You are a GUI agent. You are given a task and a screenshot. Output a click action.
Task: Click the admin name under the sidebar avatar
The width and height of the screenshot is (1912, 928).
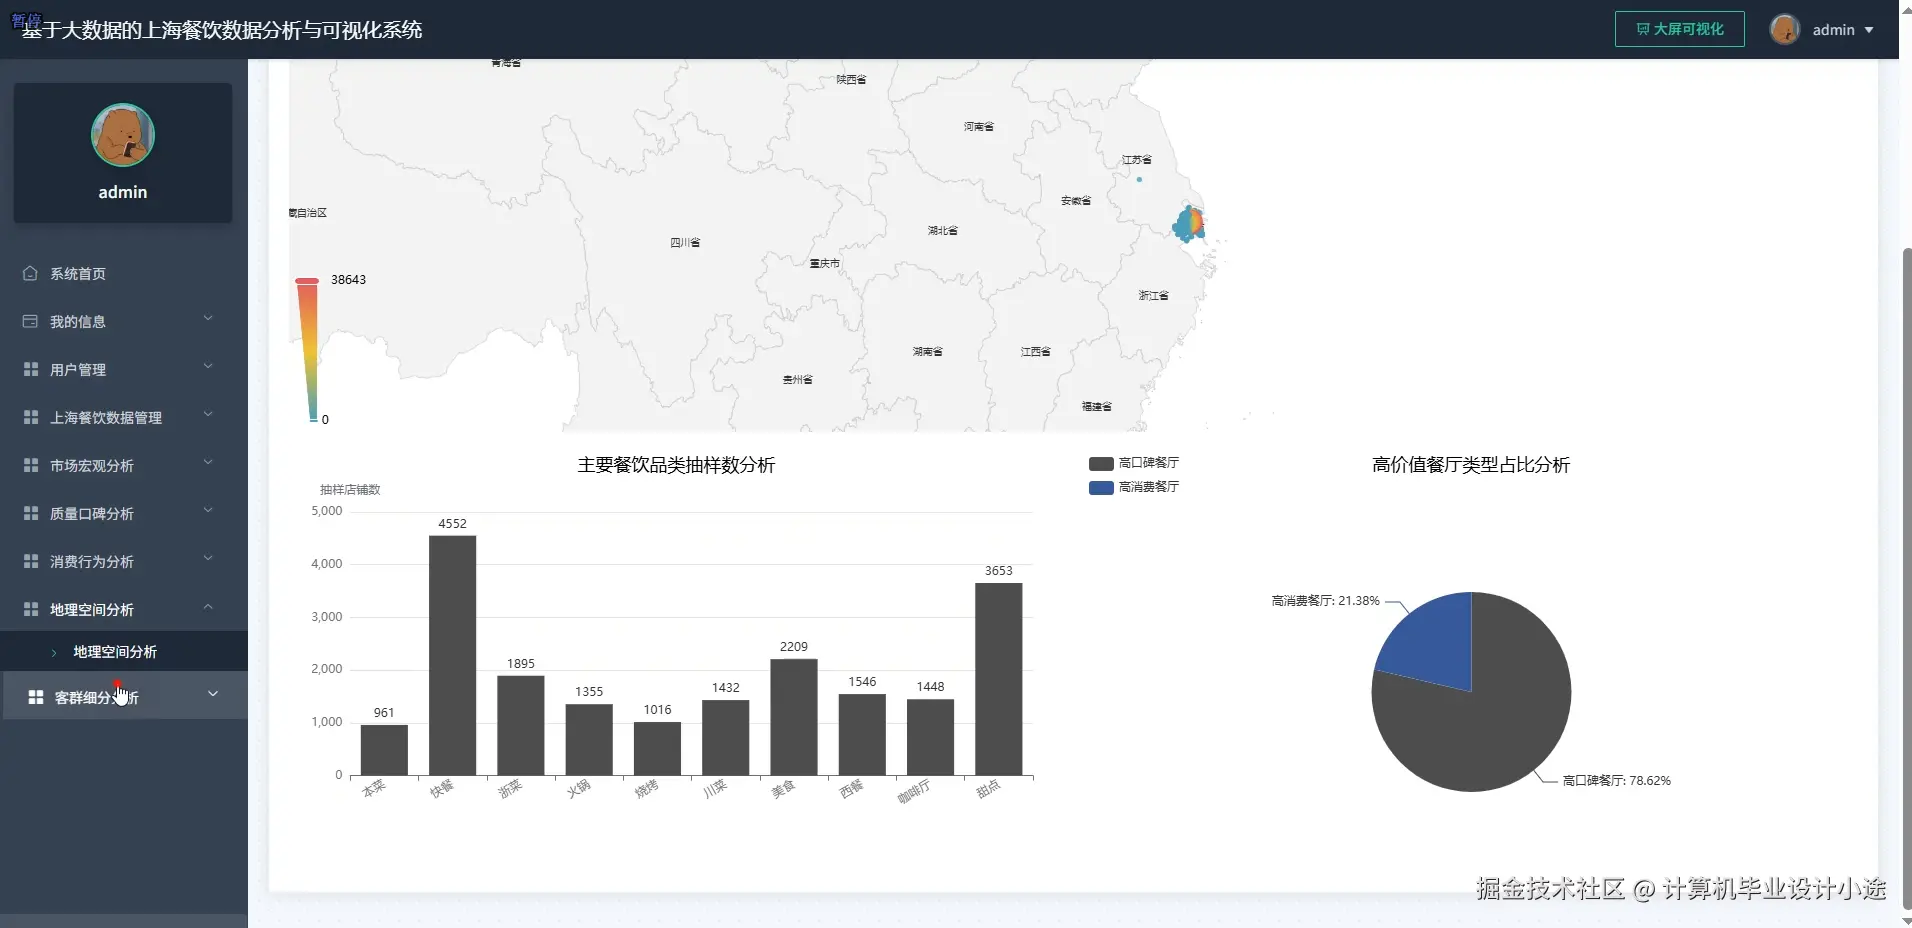click(x=123, y=192)
